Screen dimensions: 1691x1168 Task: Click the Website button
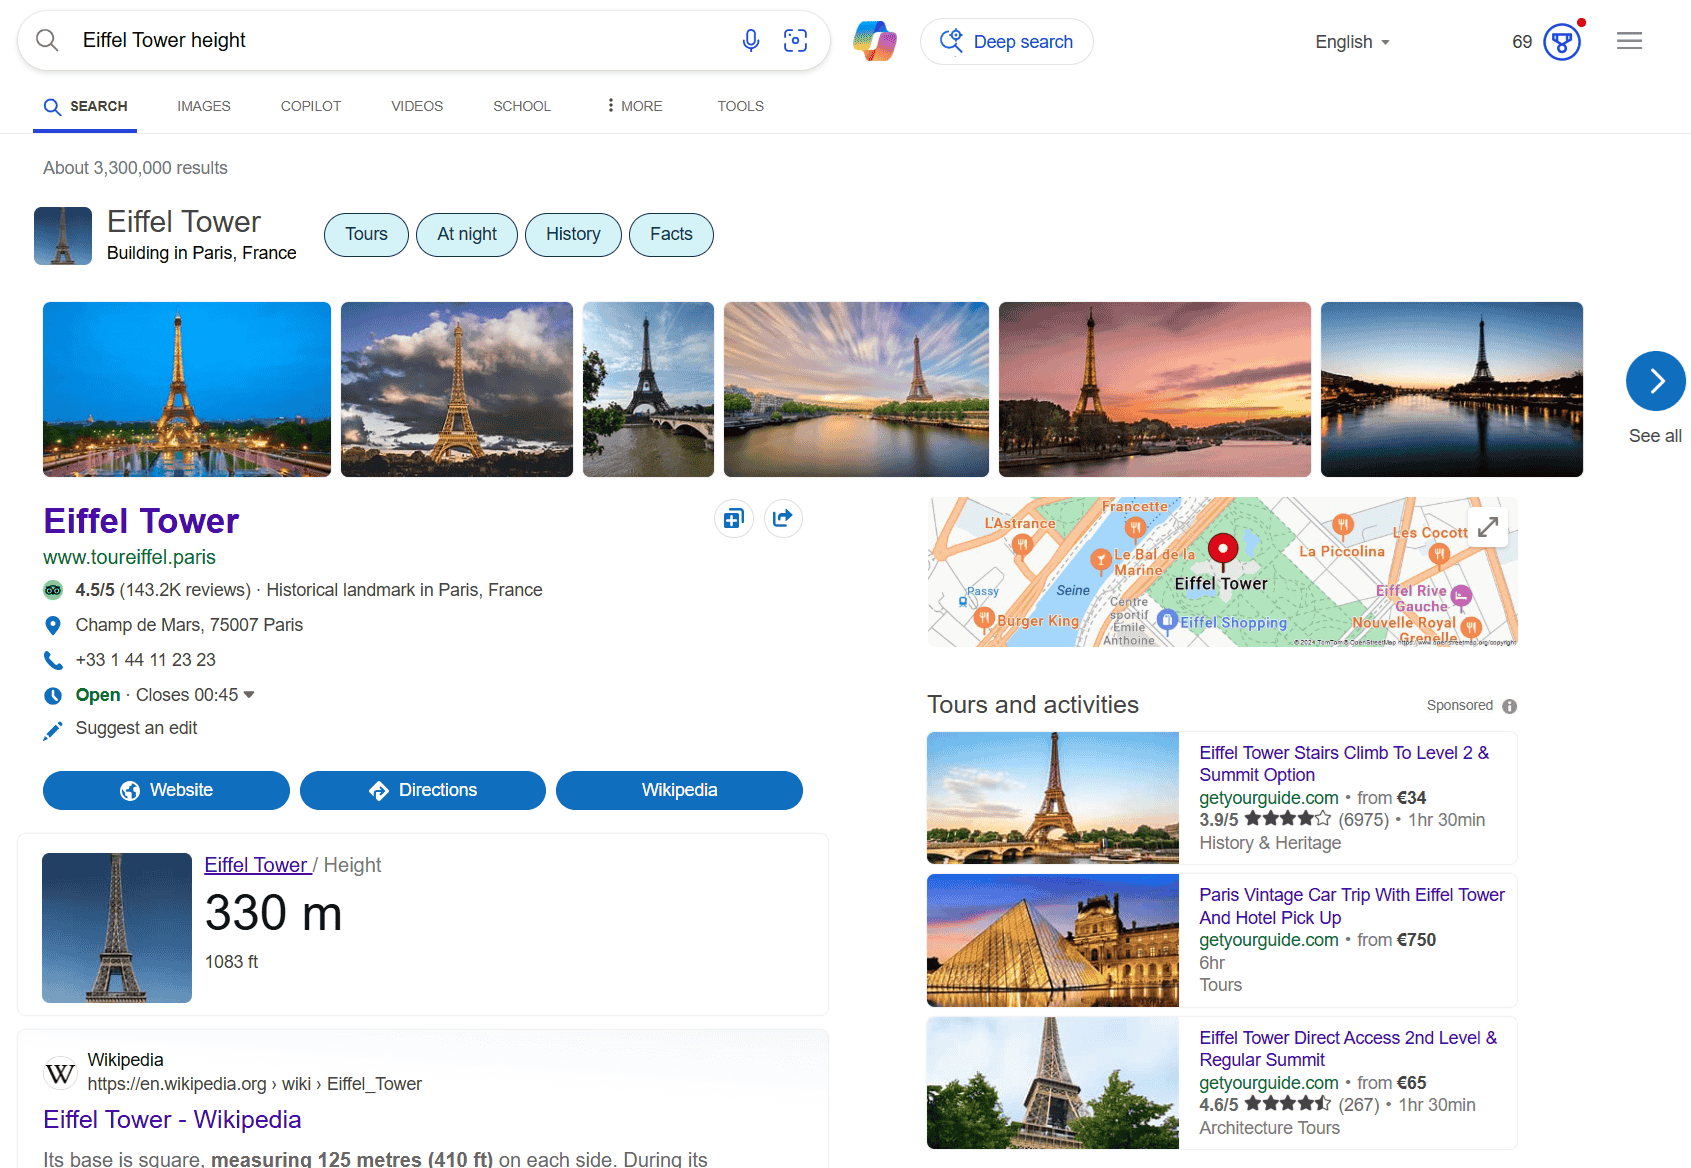[x=166, y=790]
